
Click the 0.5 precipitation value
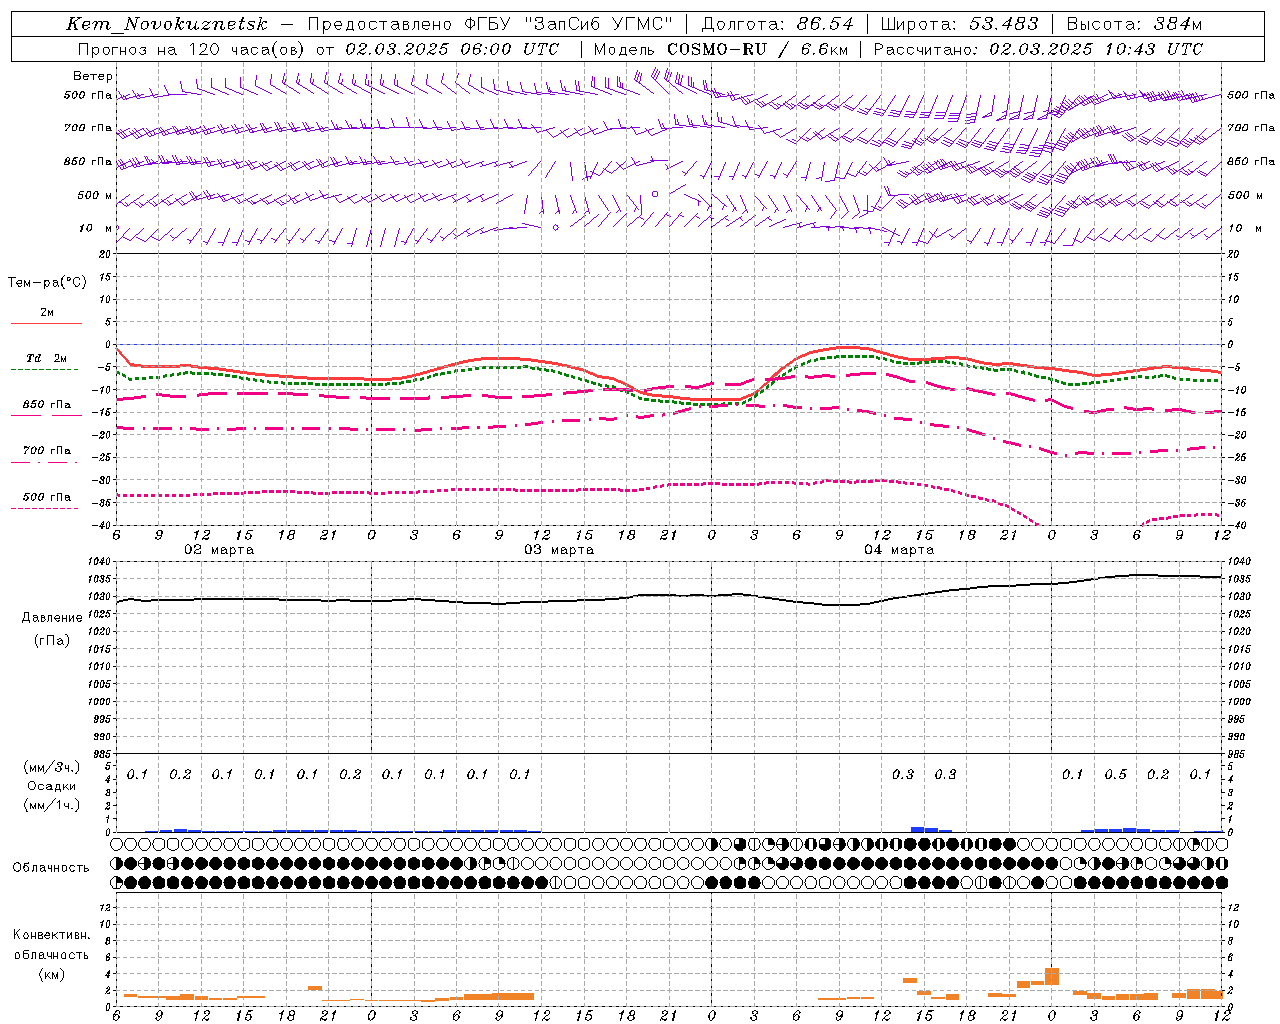[1115, 775]
